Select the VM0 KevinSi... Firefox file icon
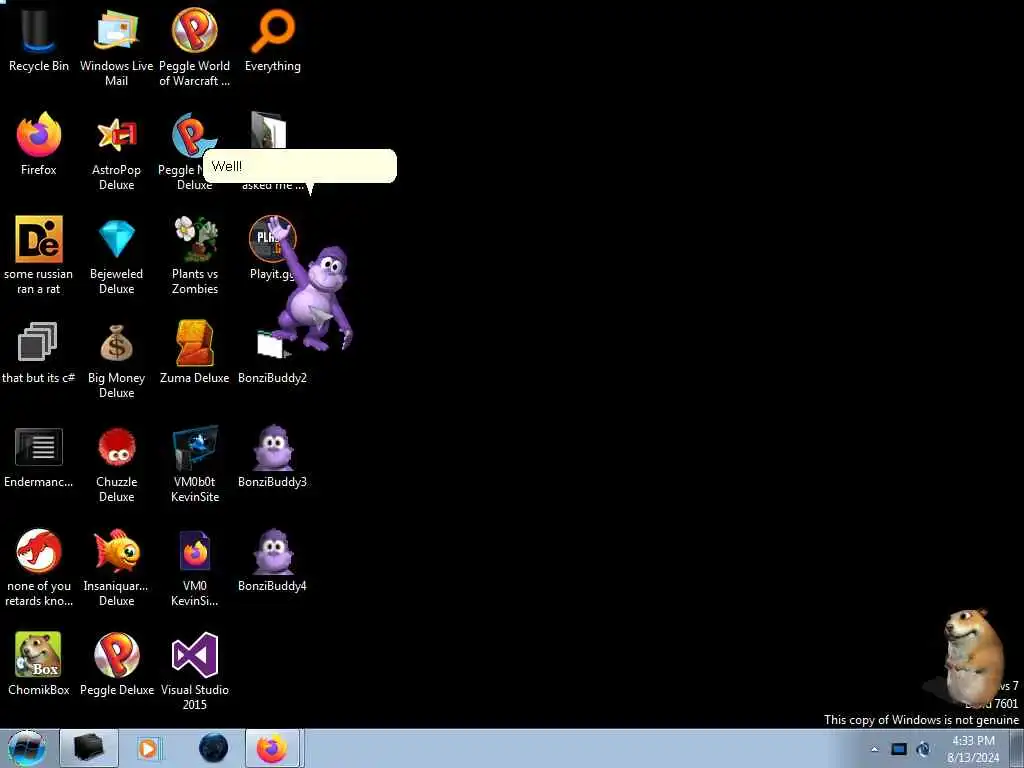1024x768 pixels. tap(195, 567)
